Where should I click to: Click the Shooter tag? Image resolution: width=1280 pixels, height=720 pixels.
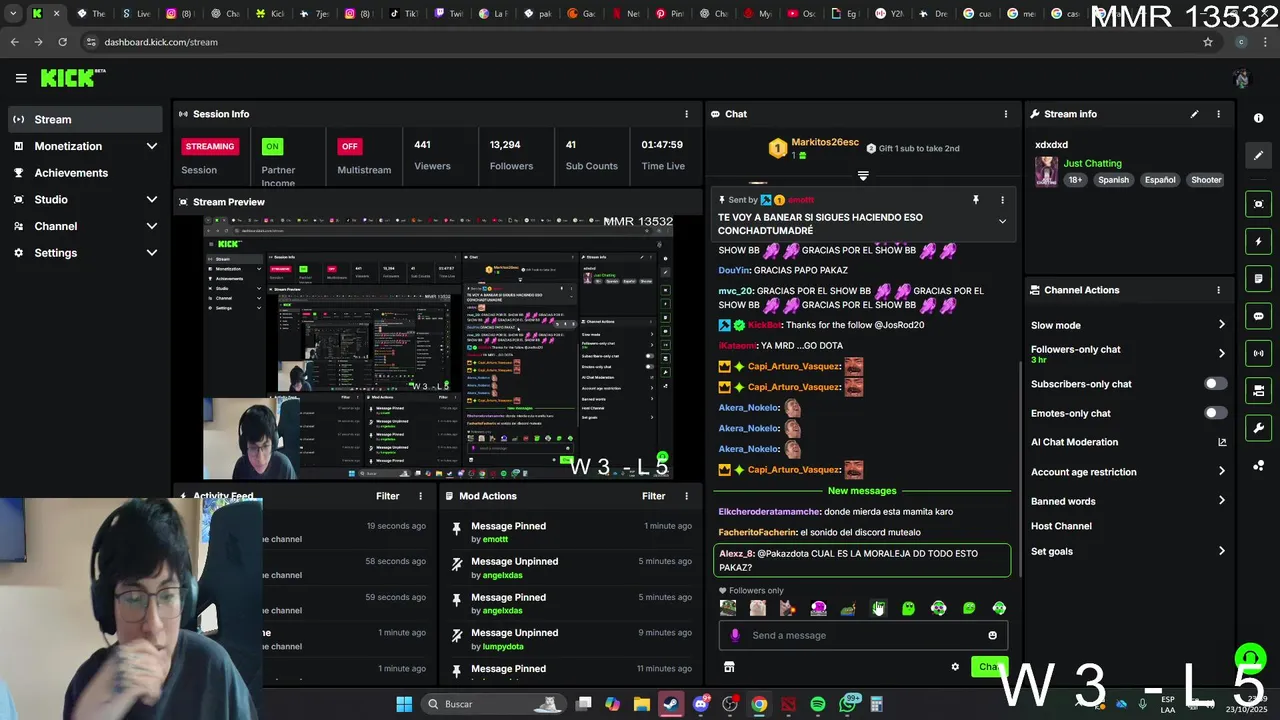1206,180
